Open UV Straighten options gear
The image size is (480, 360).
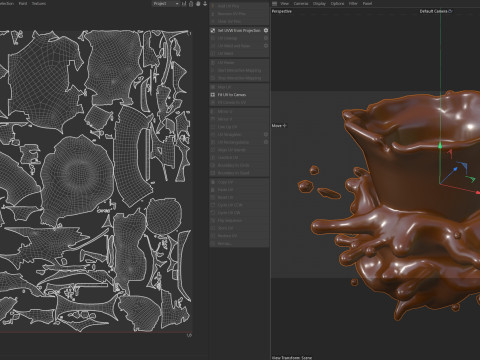266,134
